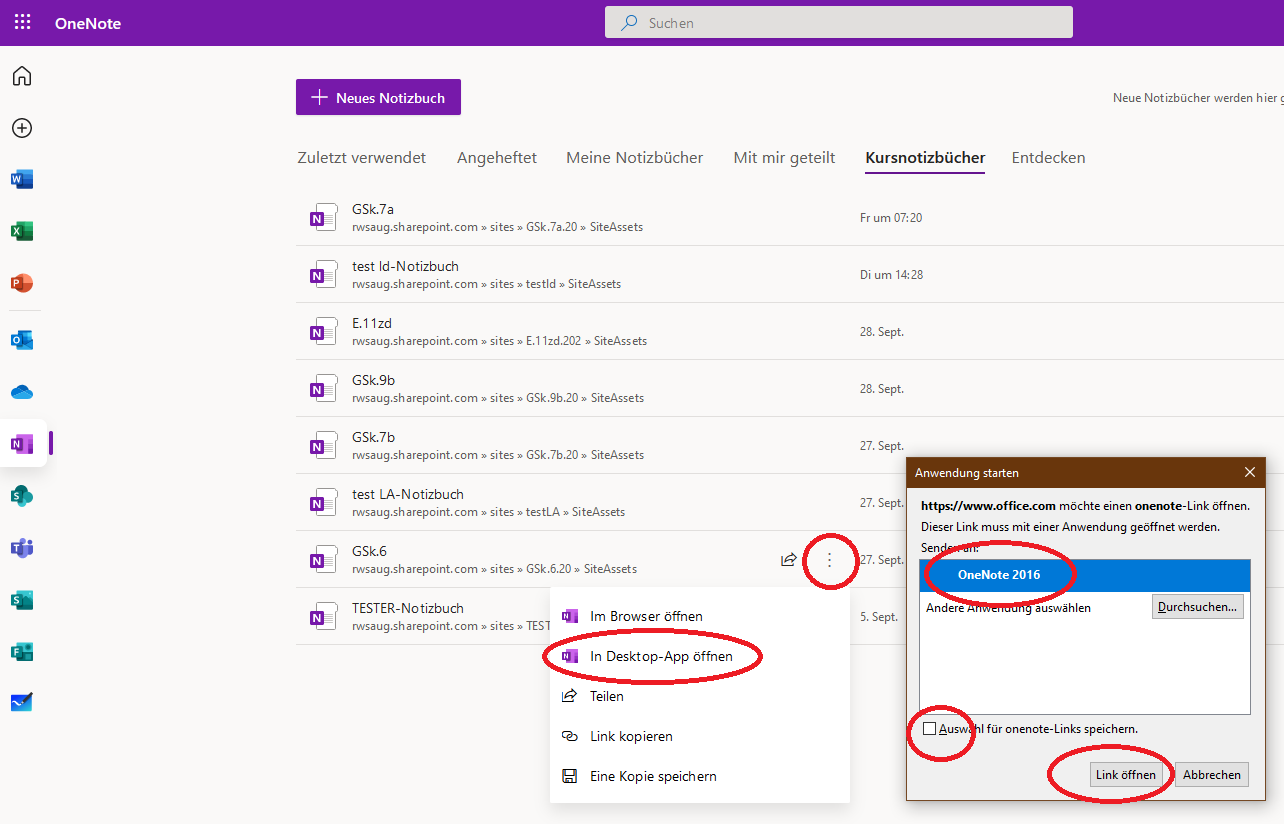Open PowerPoint from the sidebar
Viewport: 1284px width, 824px height.
22,284
